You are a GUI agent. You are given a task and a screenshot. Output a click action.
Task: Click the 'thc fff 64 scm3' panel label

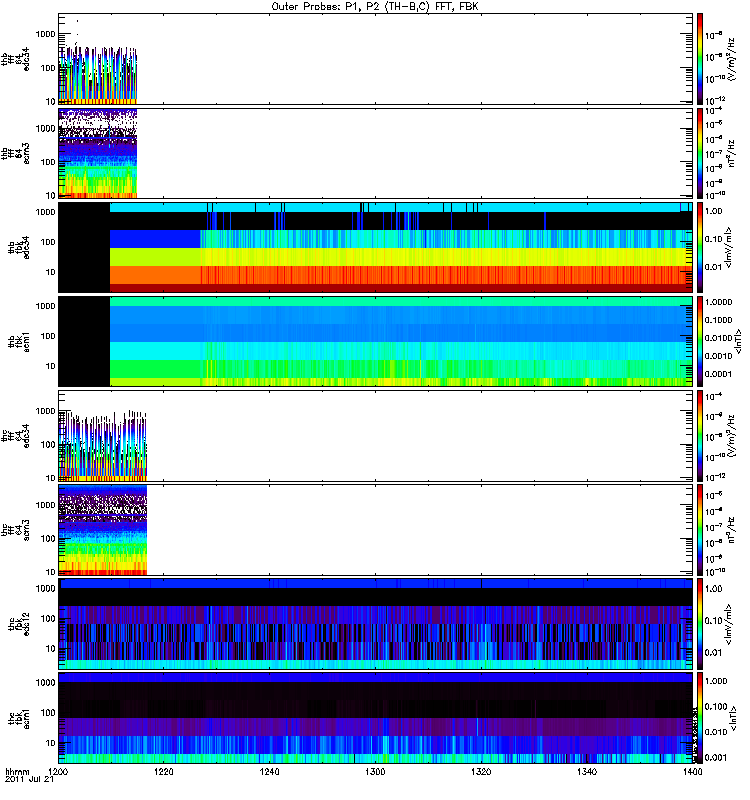coord(15,531)
